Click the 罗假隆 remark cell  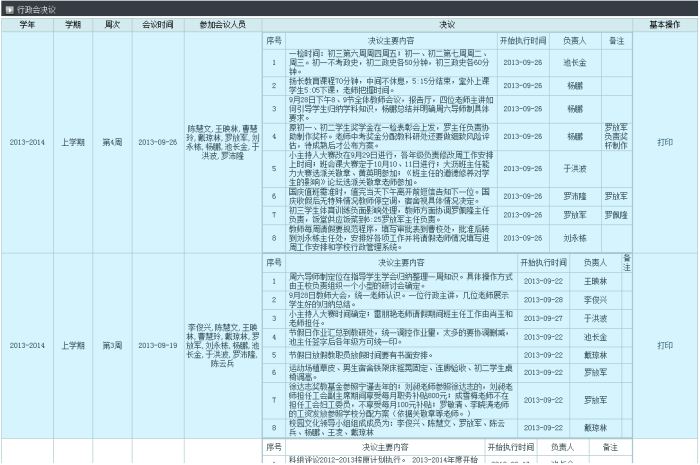(x=616, y=215)
